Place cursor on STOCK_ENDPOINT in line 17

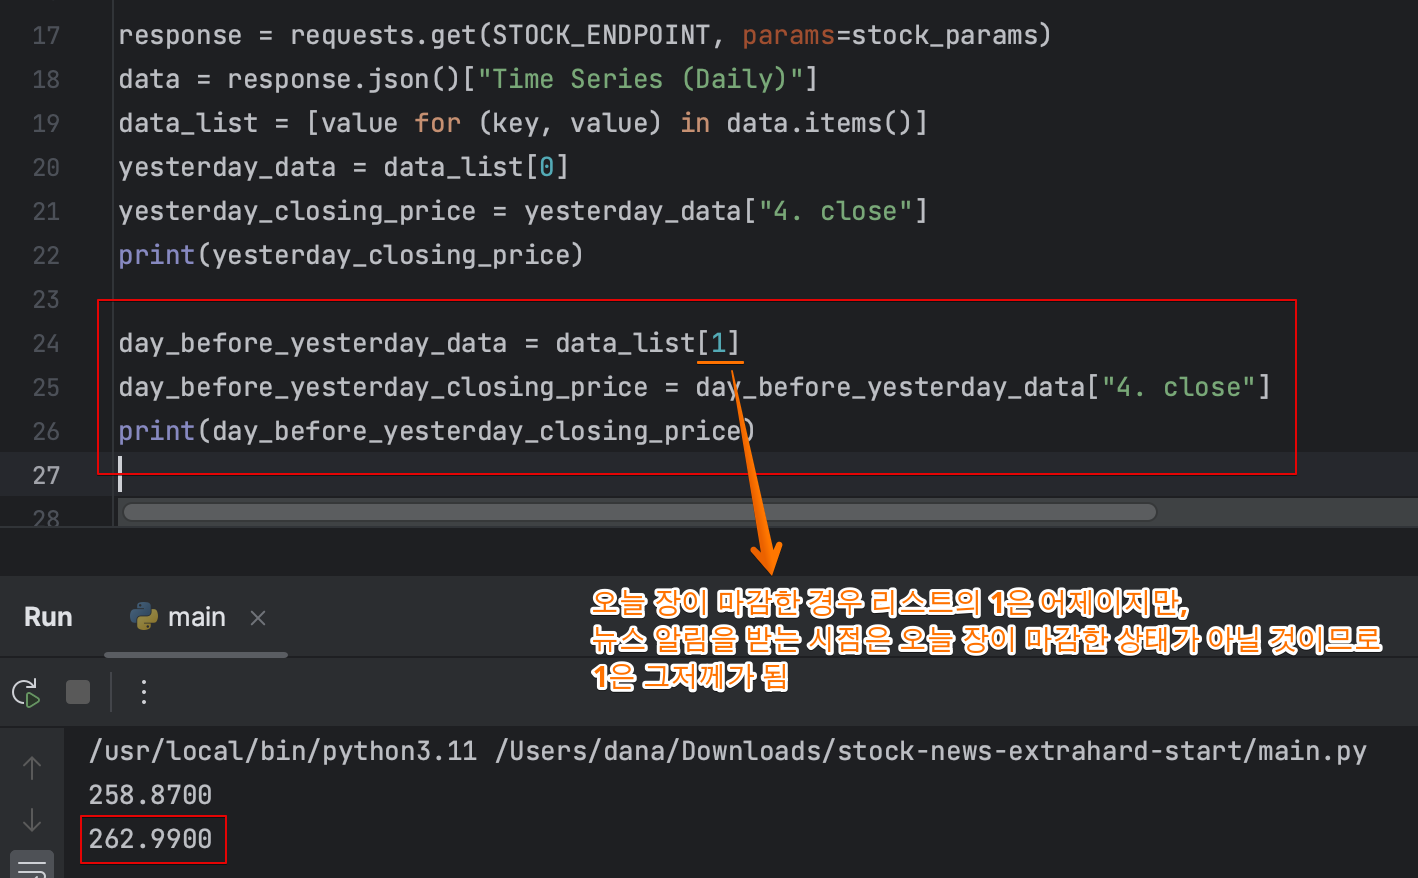(x=601, y=36)
